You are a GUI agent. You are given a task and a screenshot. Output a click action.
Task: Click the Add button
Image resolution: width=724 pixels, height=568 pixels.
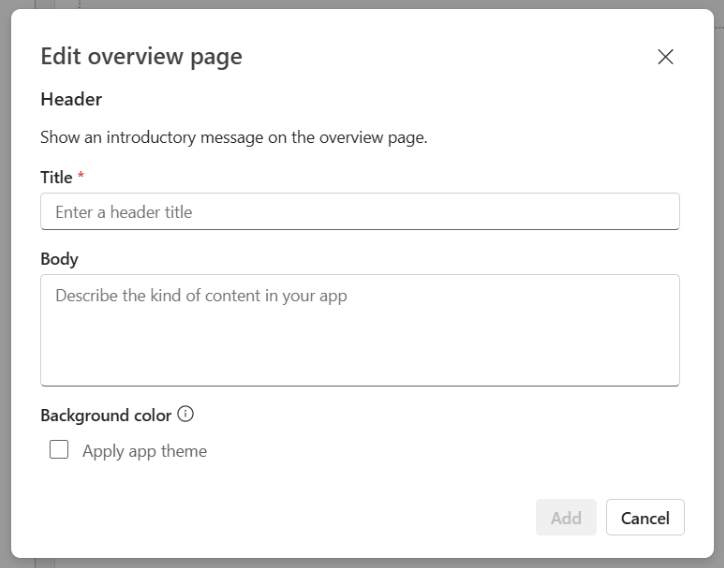[x=566, y=518]
